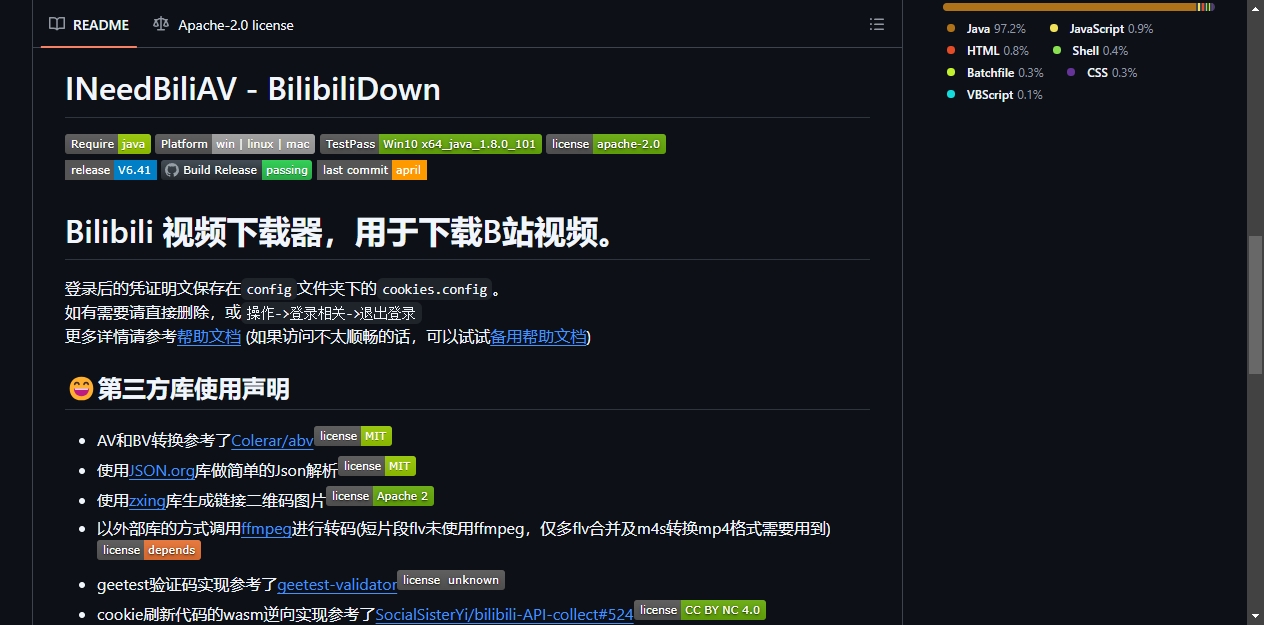Screen dimensions: 1264x625
Task: Click the scale icon beside Apache-2.0 license
Action: click(161, 24)
